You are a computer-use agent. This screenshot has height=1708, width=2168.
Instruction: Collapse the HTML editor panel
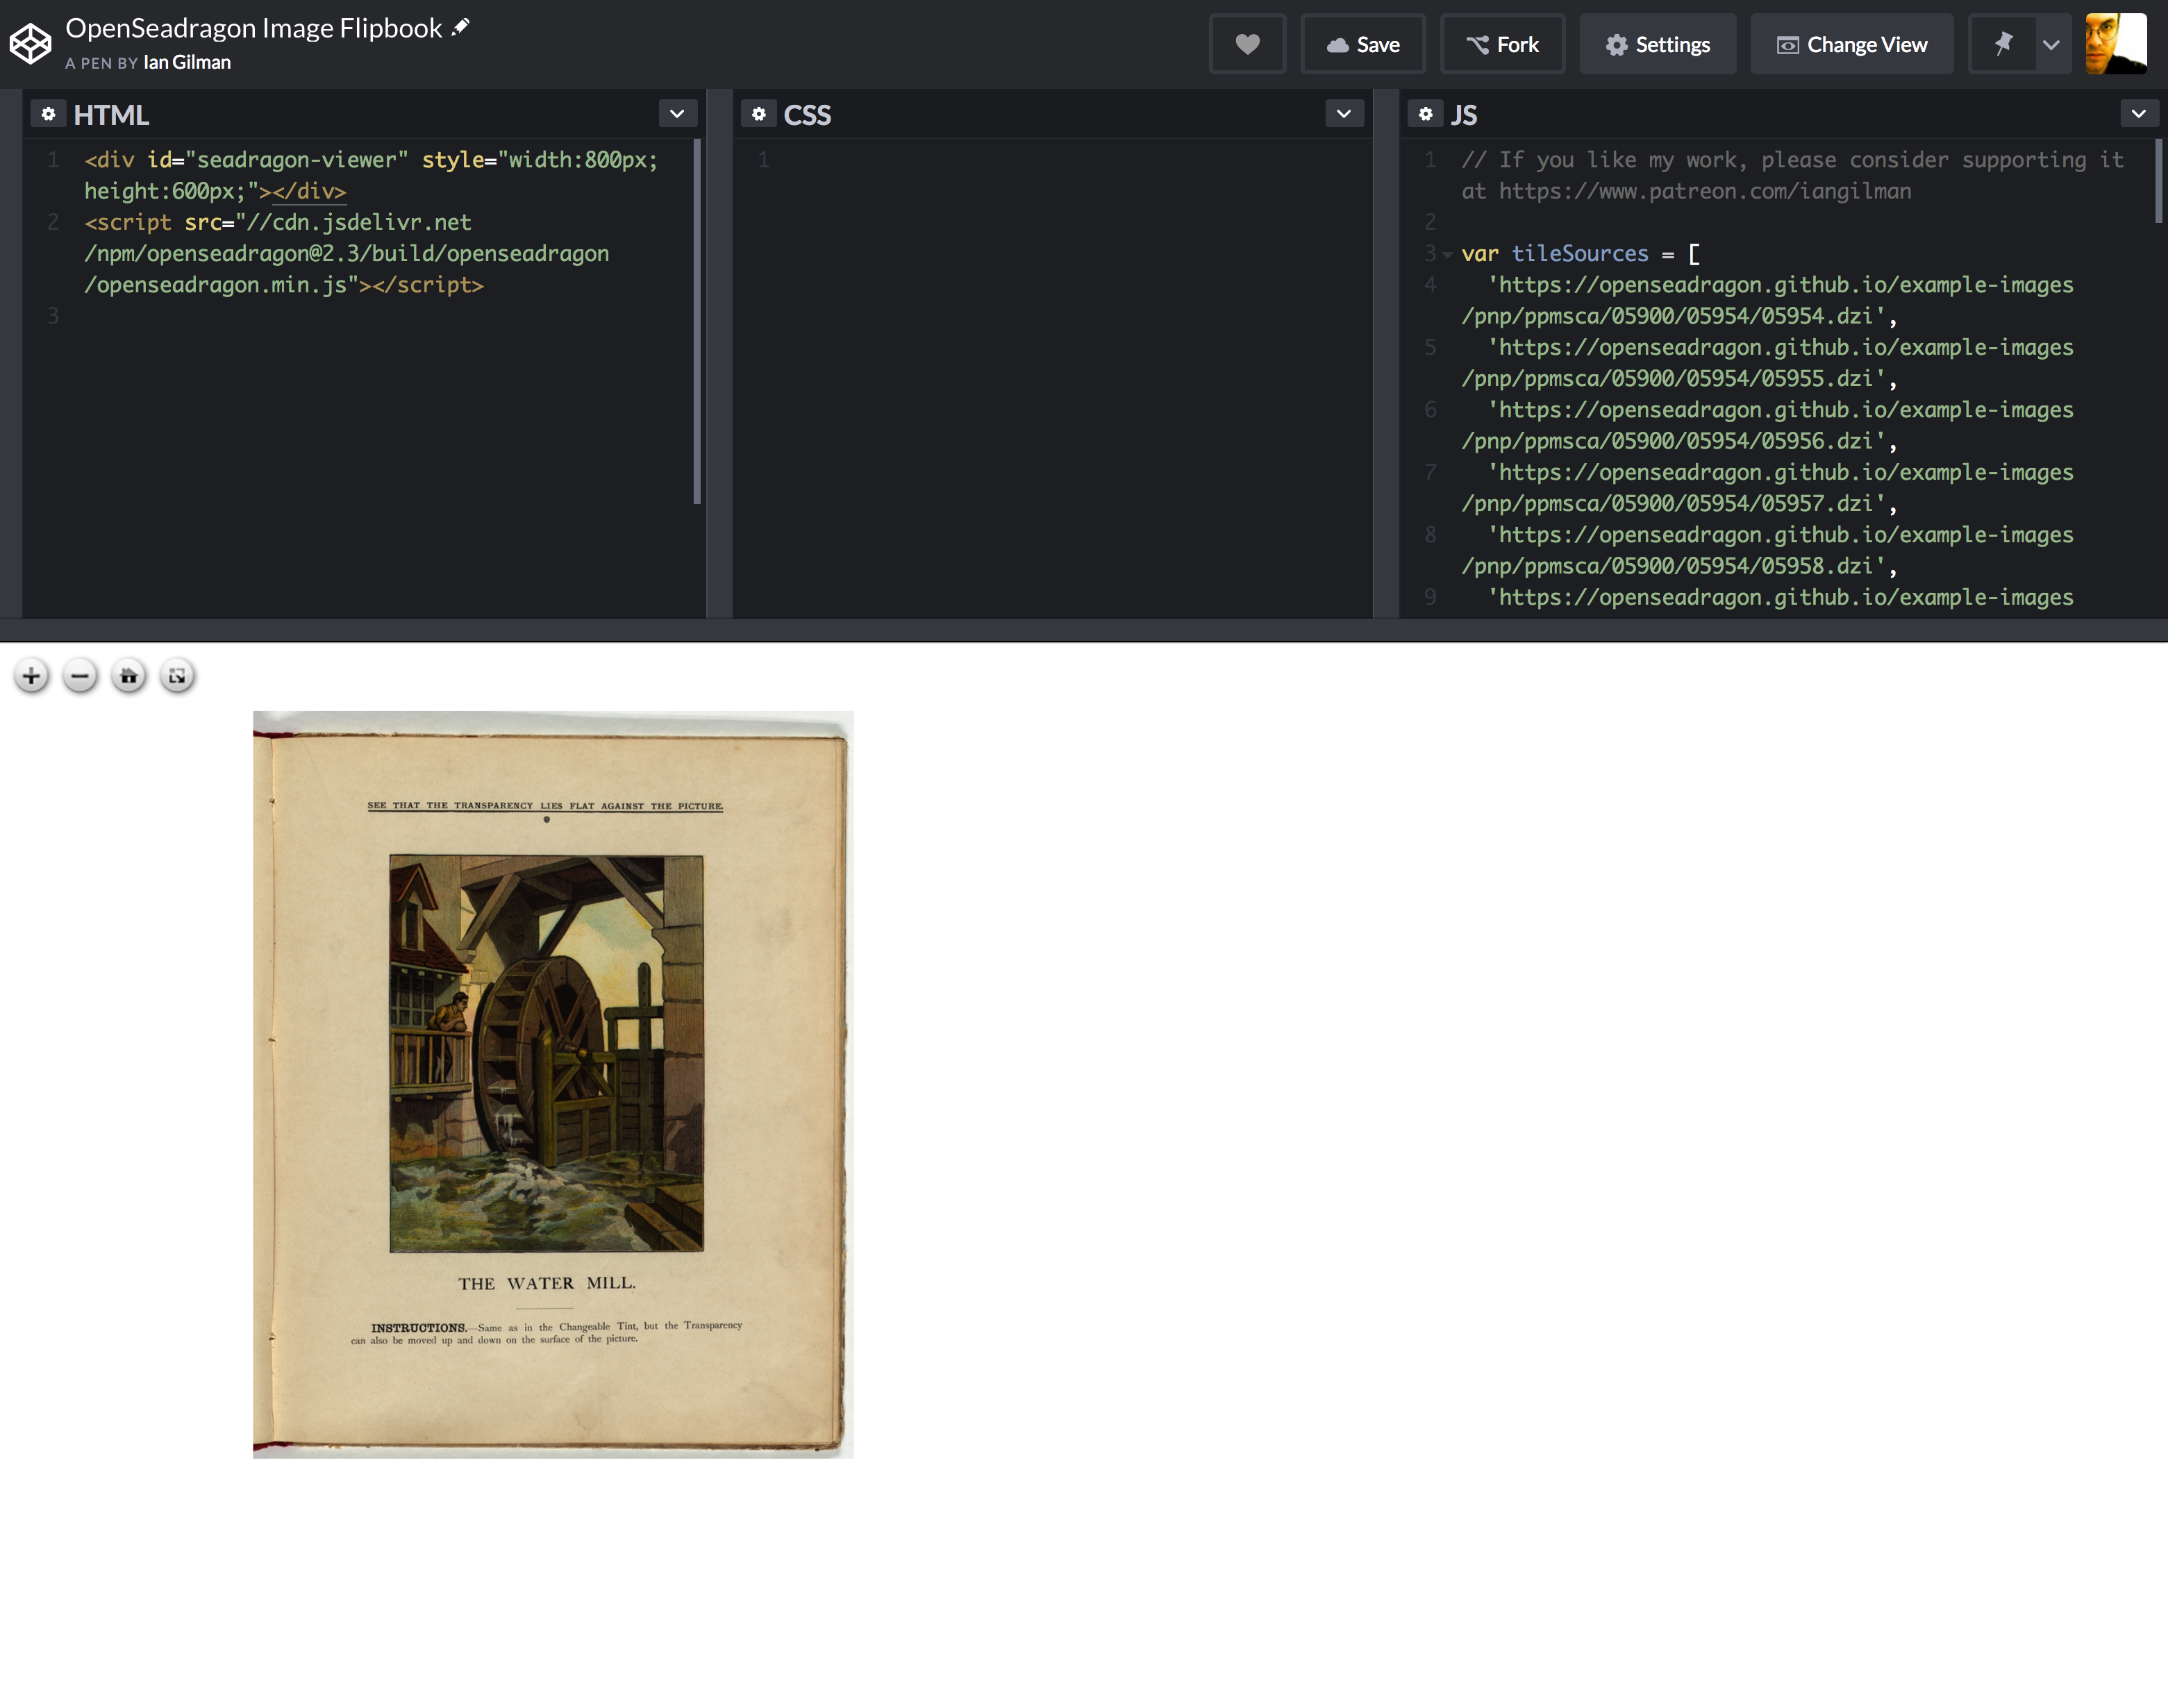click(x=676, y=113)
